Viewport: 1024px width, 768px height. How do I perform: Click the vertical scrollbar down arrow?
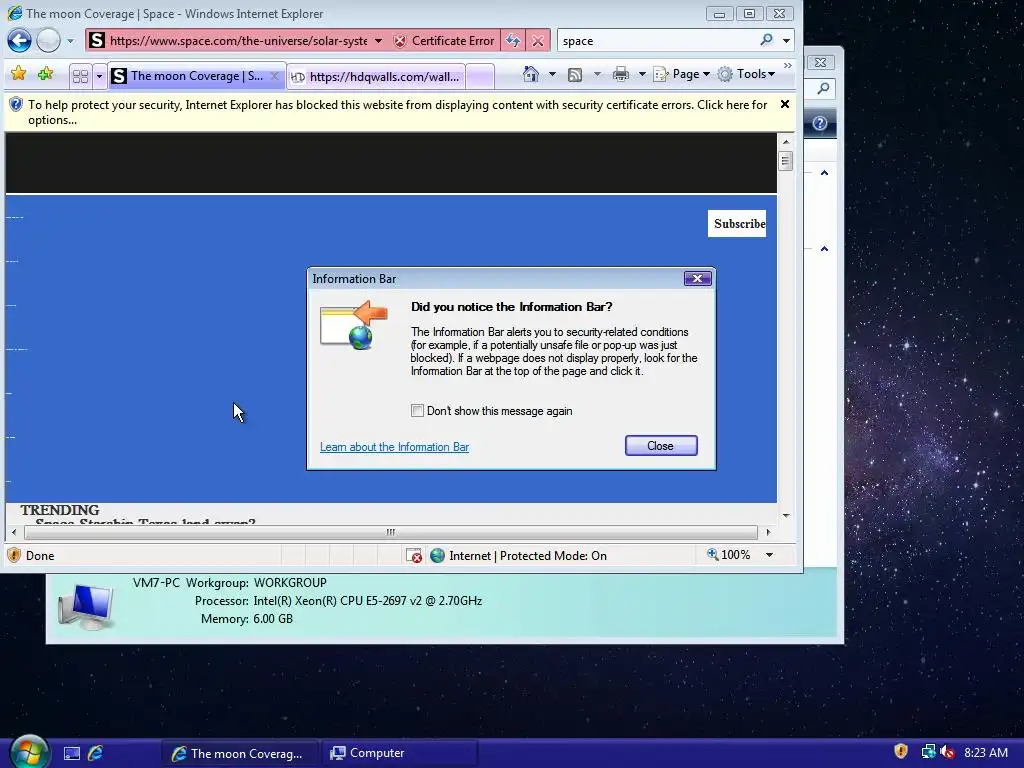coord(786,515)
